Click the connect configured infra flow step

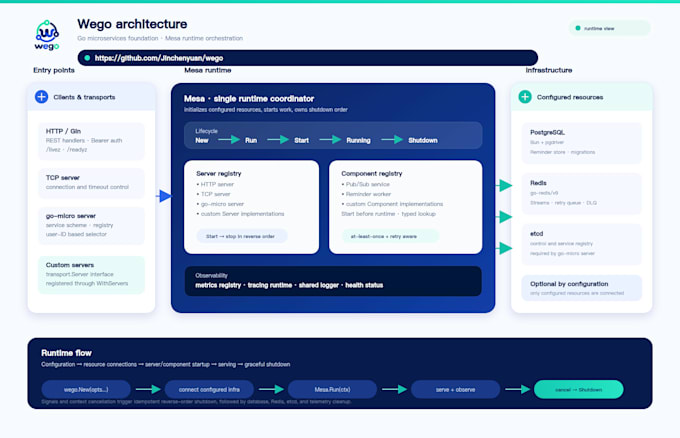(209, 389)
